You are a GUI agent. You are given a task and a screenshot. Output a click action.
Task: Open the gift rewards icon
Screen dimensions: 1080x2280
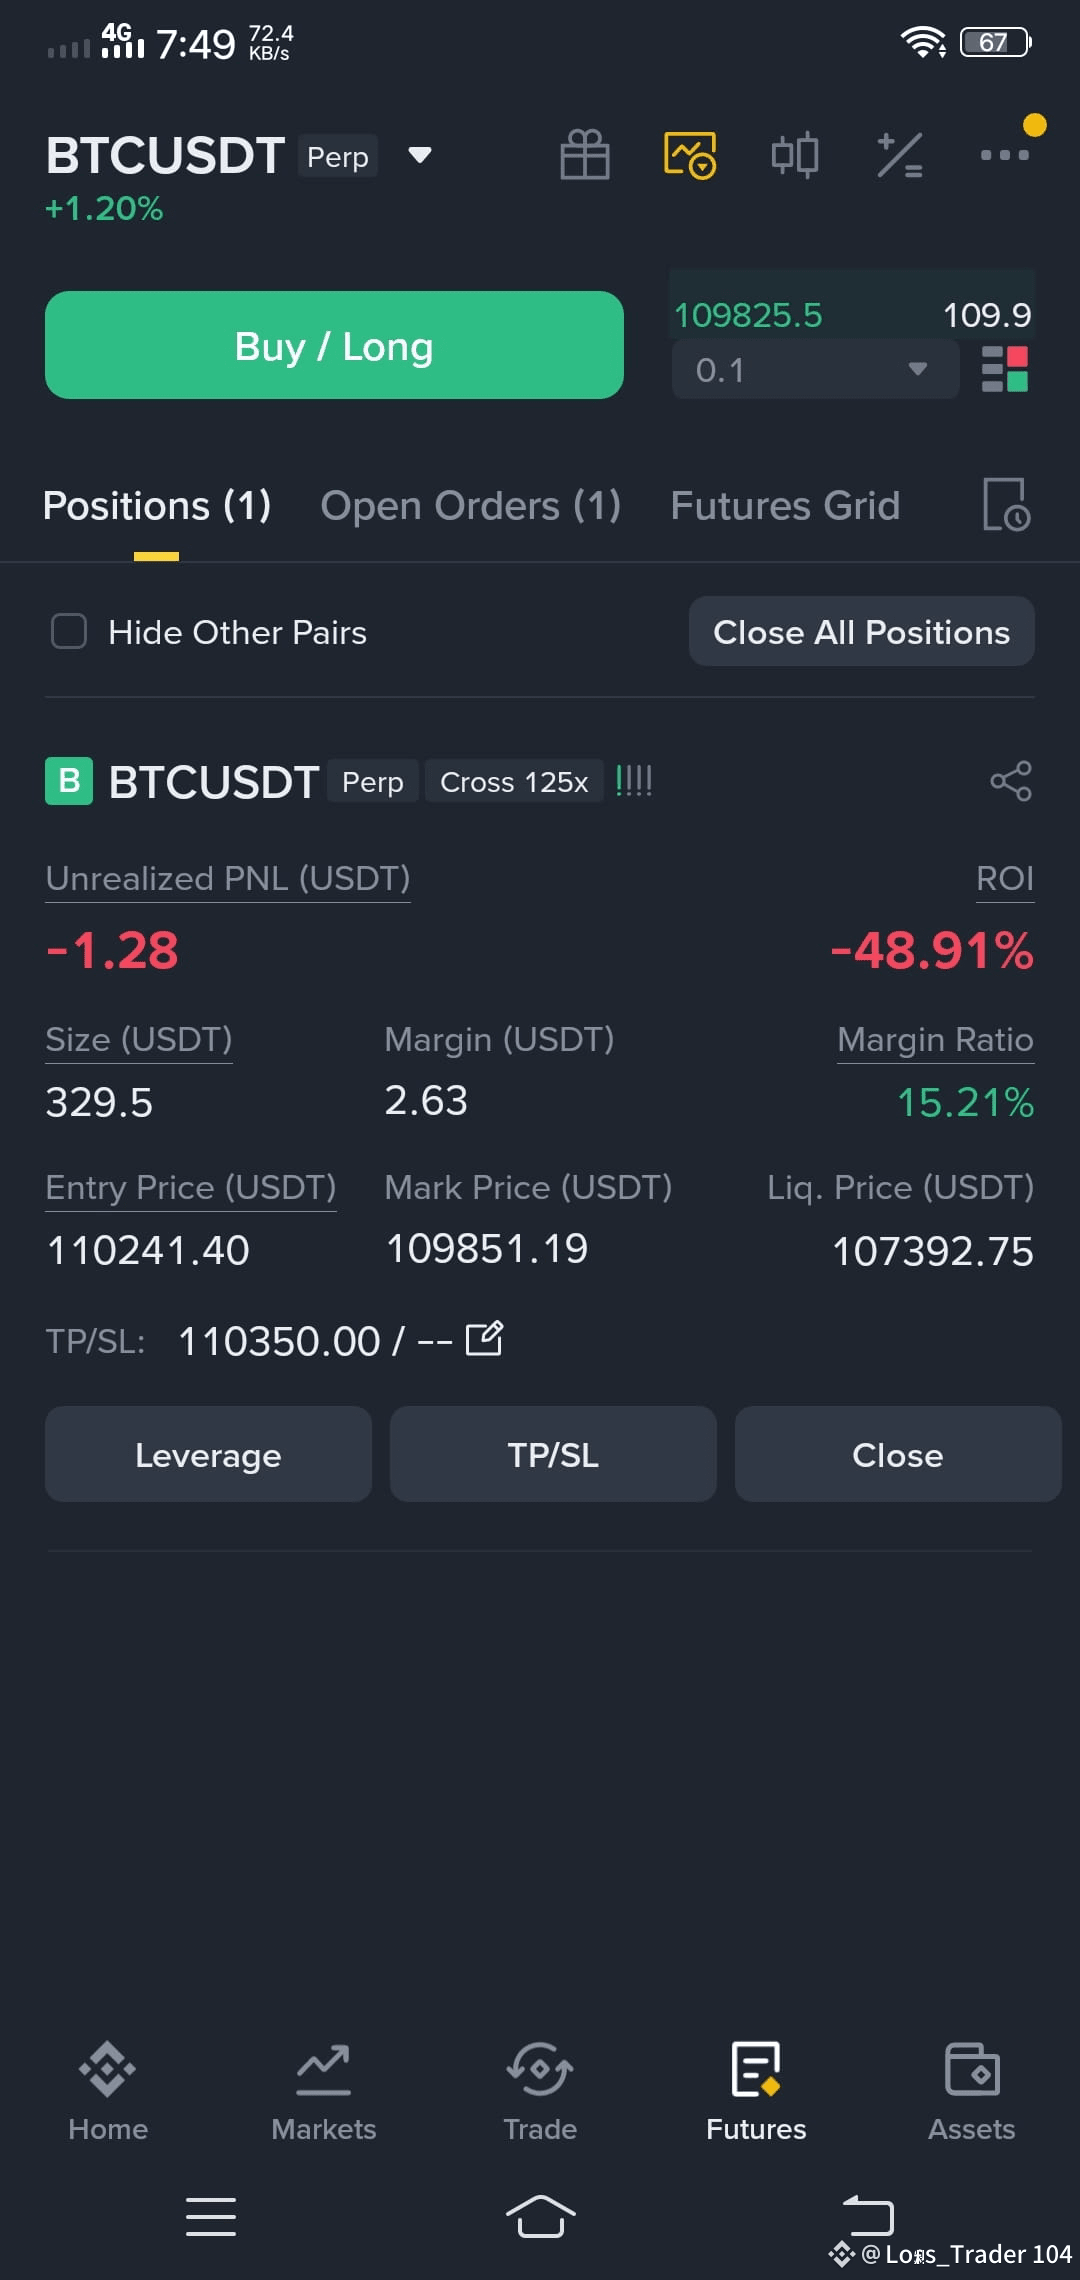[585, 155]
